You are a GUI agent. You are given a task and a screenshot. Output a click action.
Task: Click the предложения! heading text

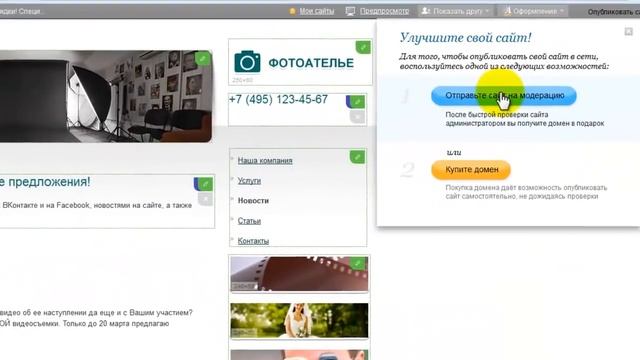pos(45,182)
